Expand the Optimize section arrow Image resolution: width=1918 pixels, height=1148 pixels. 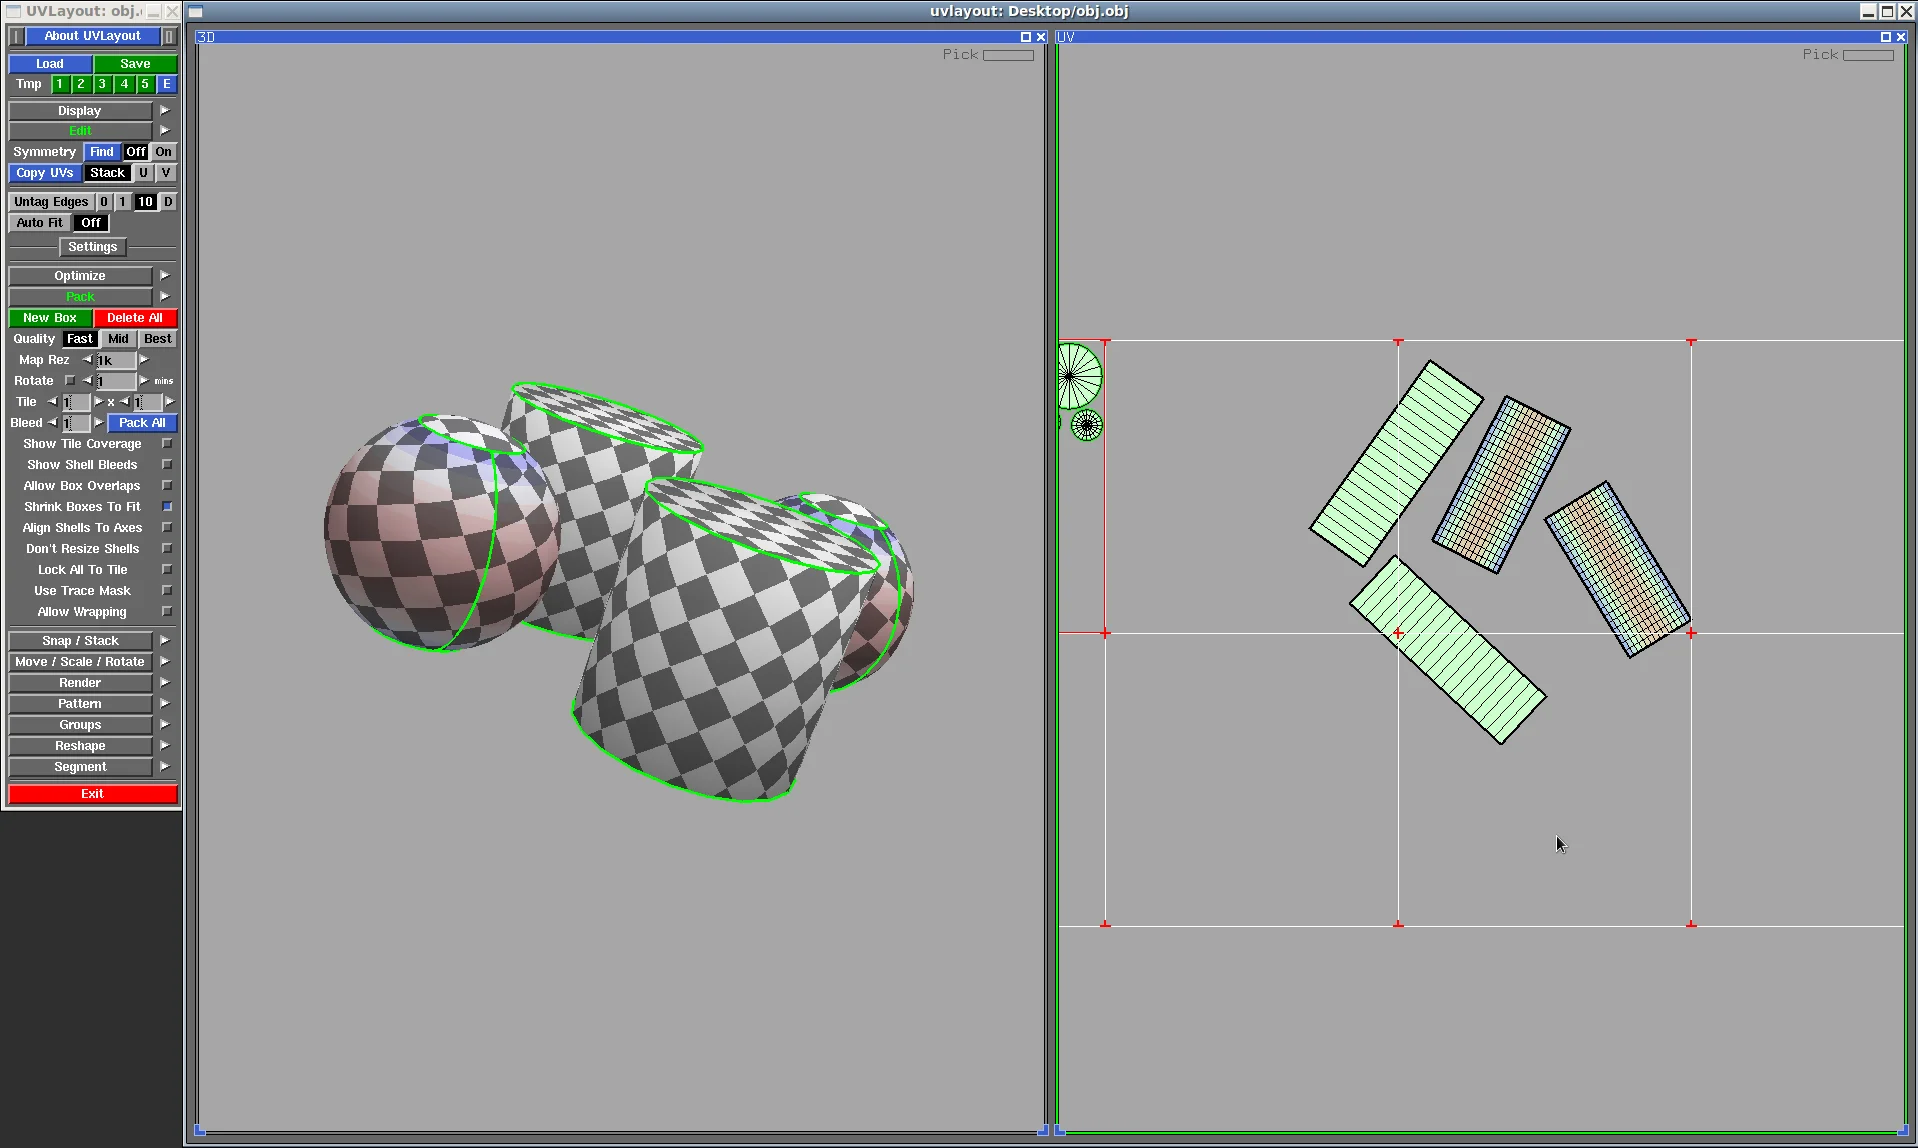coord(165,276)
